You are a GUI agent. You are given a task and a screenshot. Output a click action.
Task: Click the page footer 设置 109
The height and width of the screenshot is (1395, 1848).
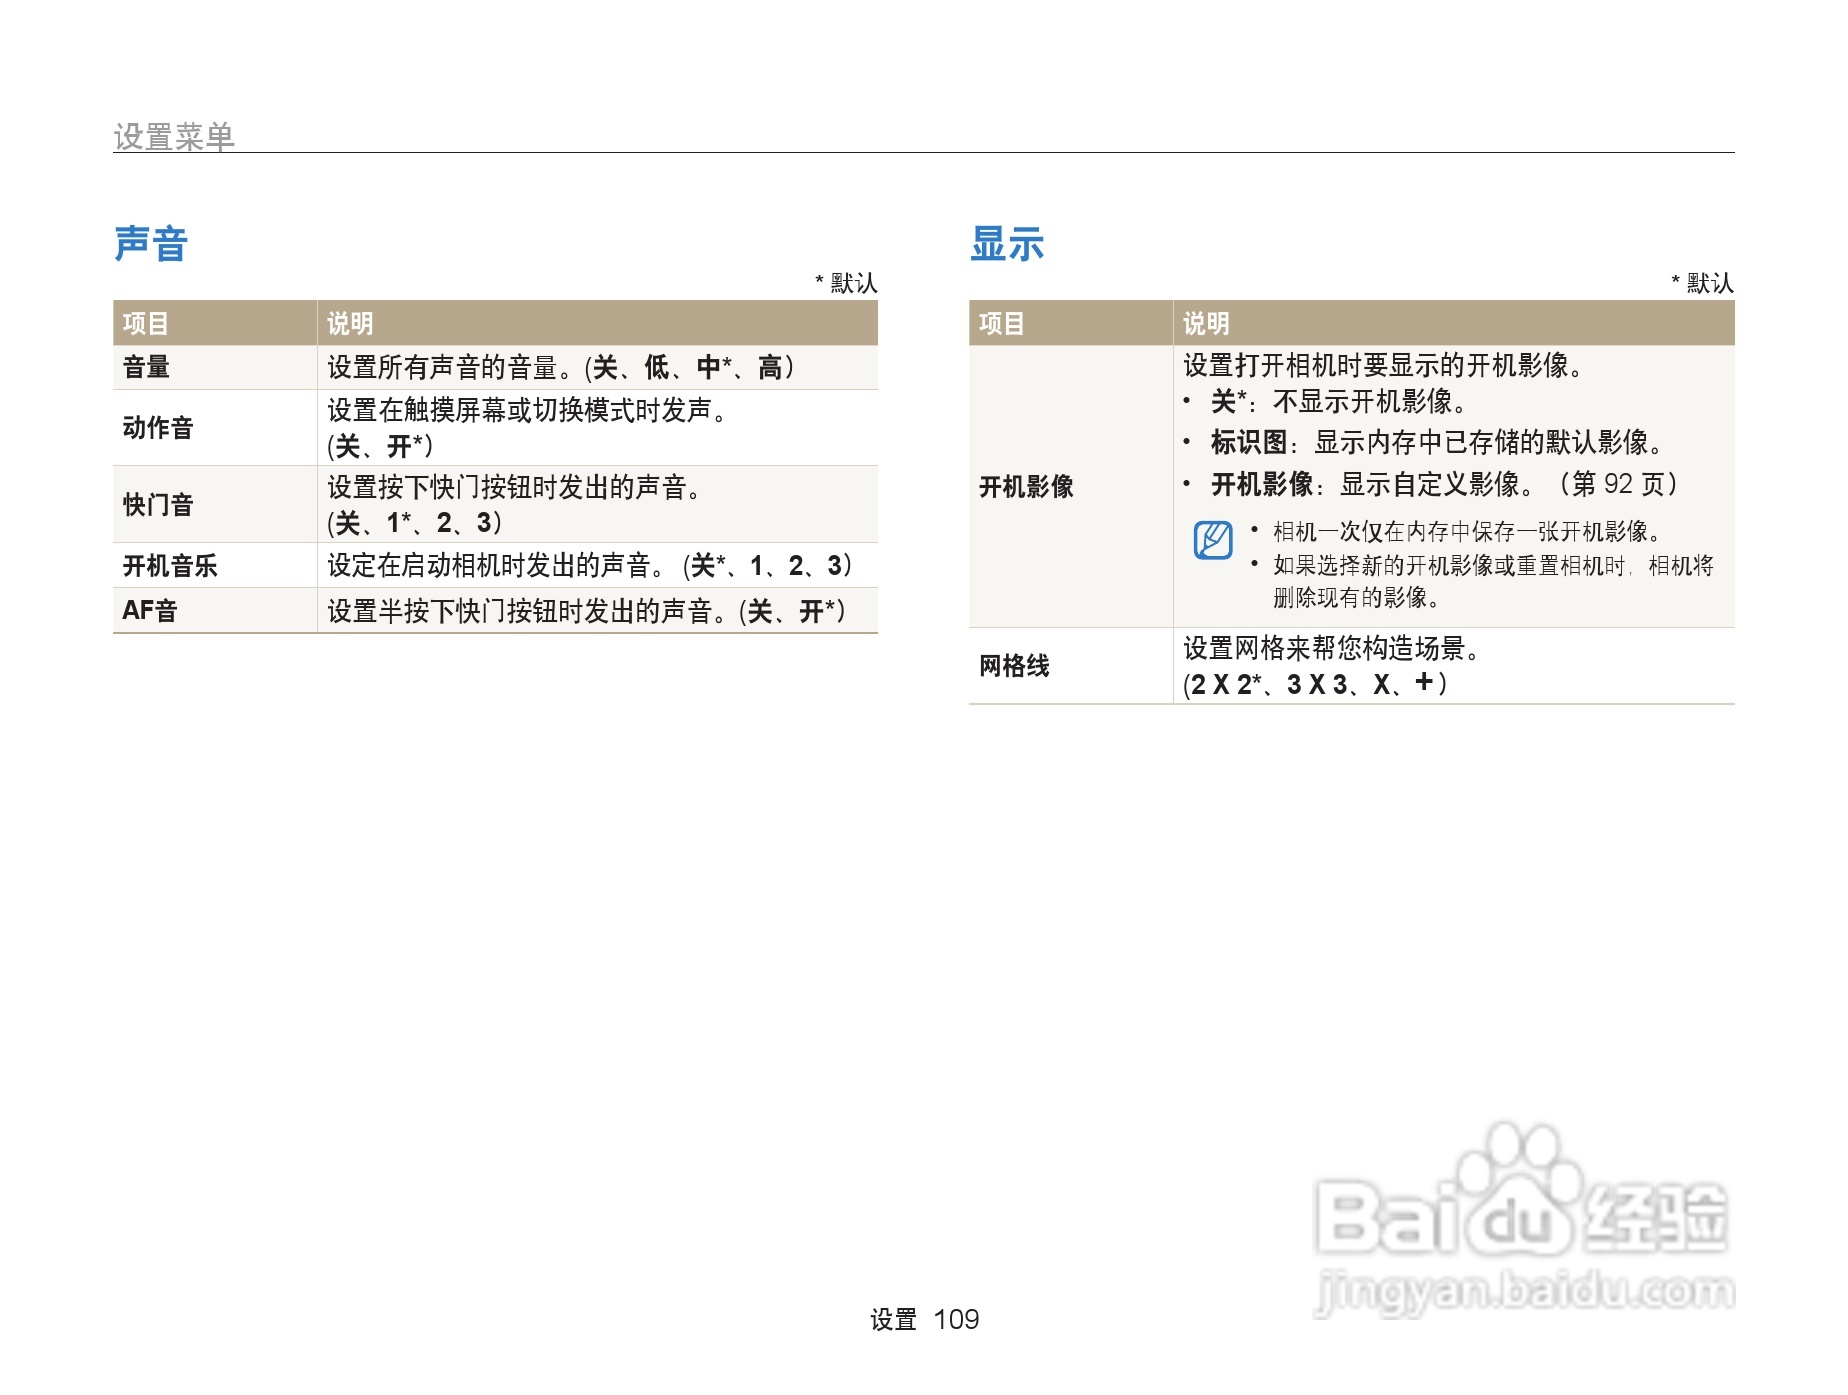click(924, 1320)
